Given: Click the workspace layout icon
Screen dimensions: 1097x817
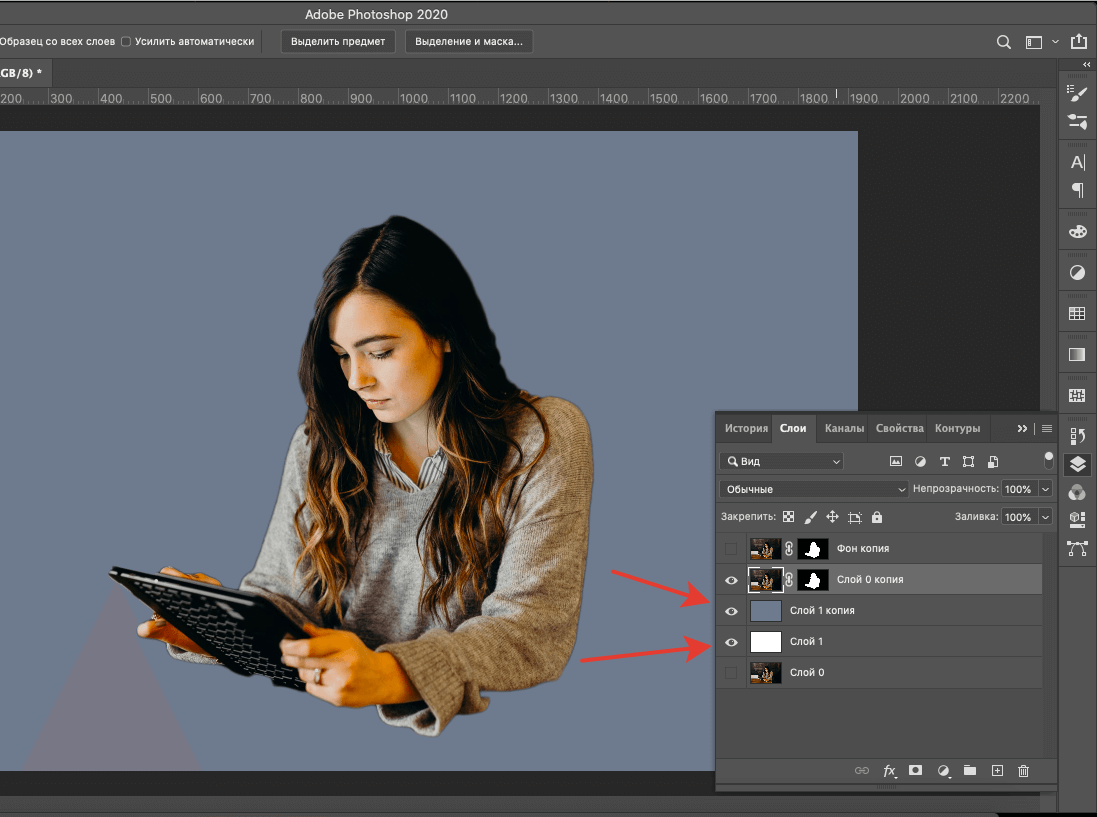Looking at the screenshot, I should pyautogui.click(x=1033, y=42).
